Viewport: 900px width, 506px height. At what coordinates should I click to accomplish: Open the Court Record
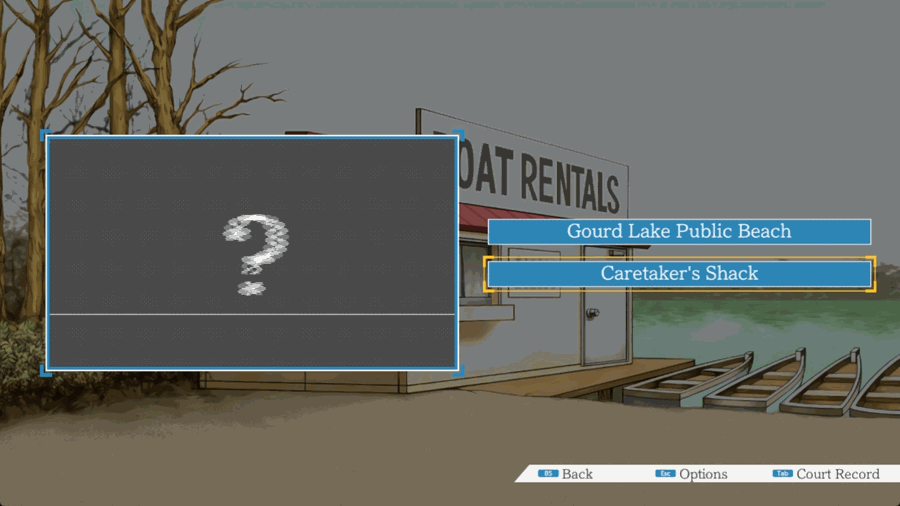pyautogui.click(x=837, y=474)
